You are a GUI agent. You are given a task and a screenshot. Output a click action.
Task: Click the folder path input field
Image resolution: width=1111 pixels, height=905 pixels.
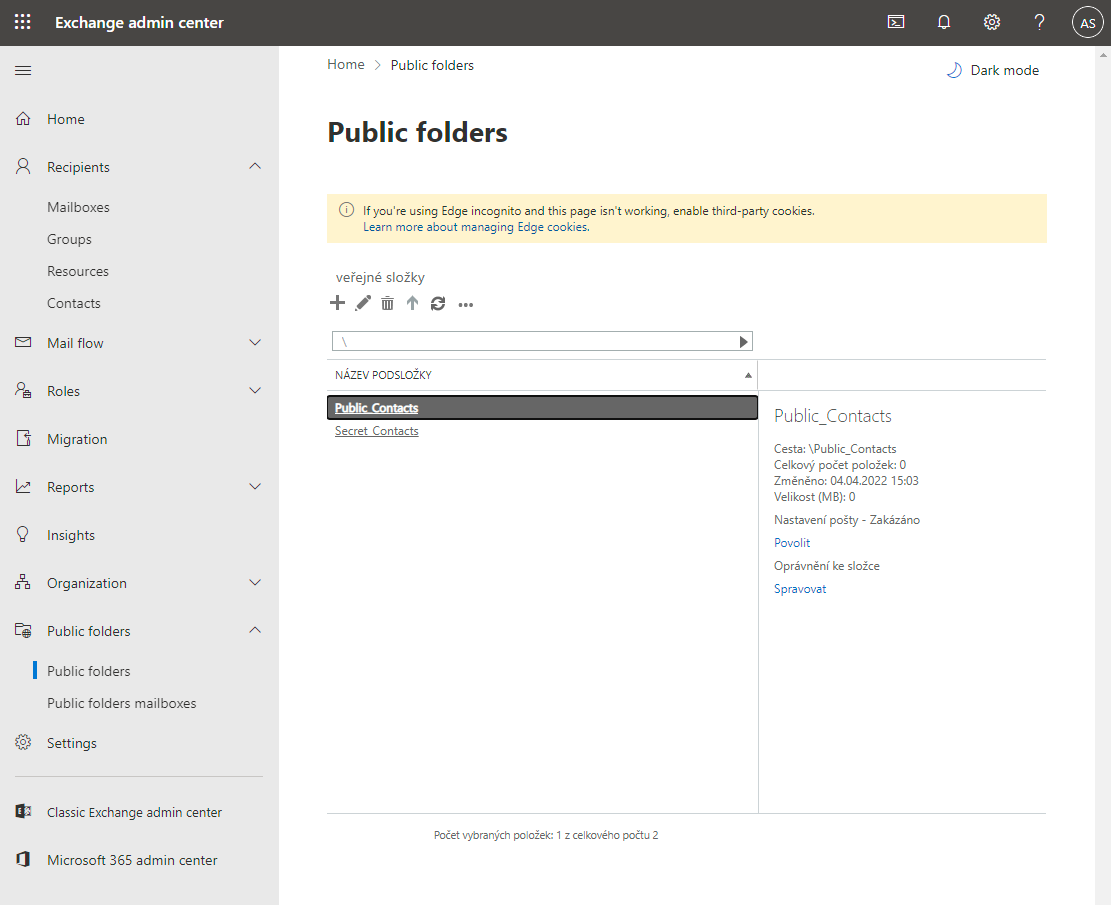click(535, 342)
